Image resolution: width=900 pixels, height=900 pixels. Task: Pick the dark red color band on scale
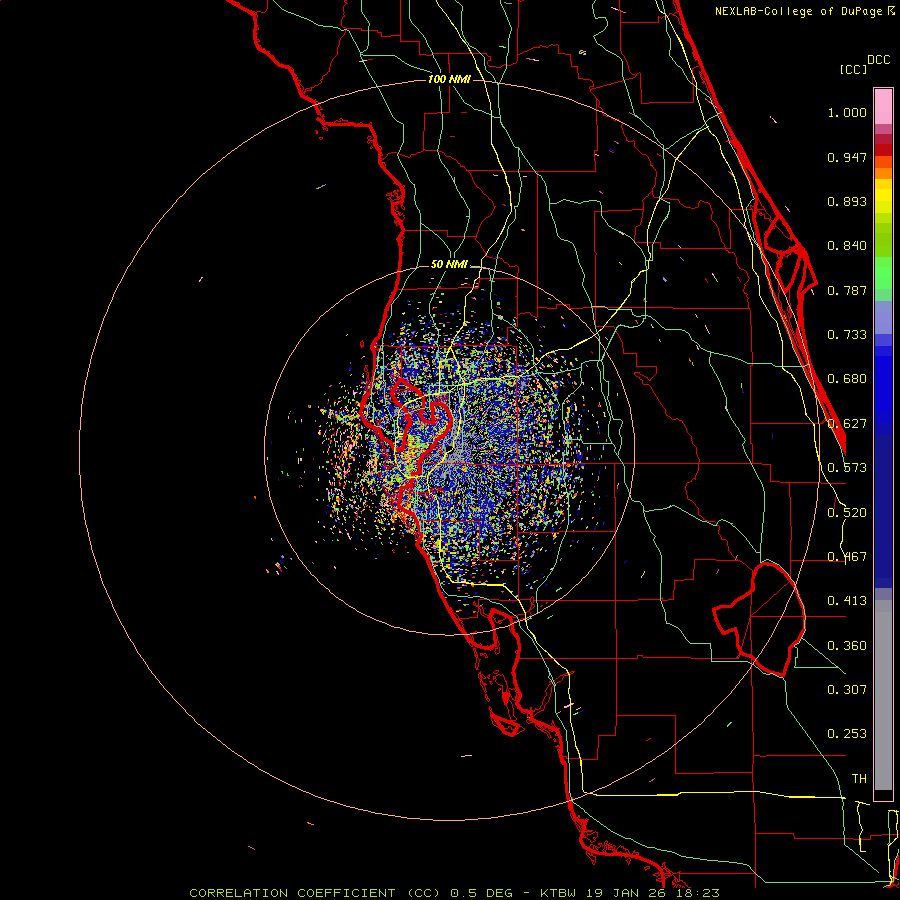point(883,150)
